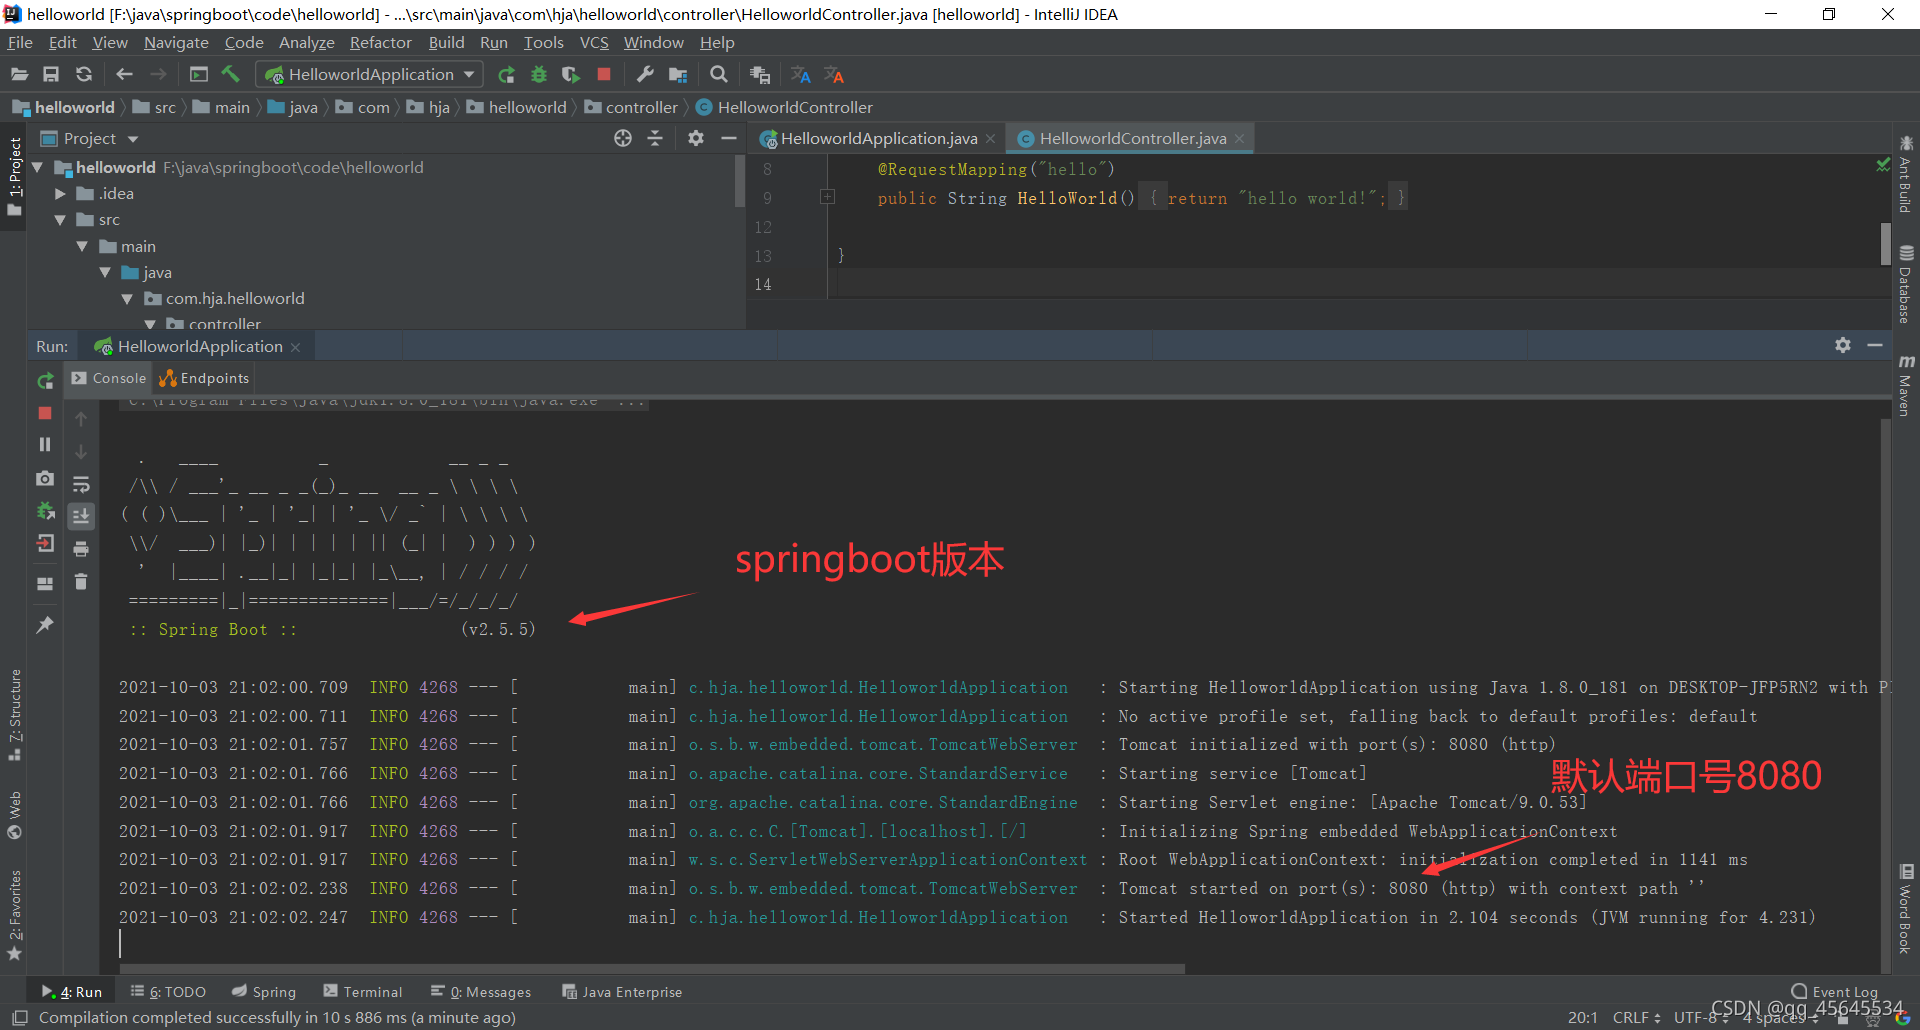Click the Open folder toolbar icon
The width and height of the screenshot is (1920, 1030).
point(19,75)
